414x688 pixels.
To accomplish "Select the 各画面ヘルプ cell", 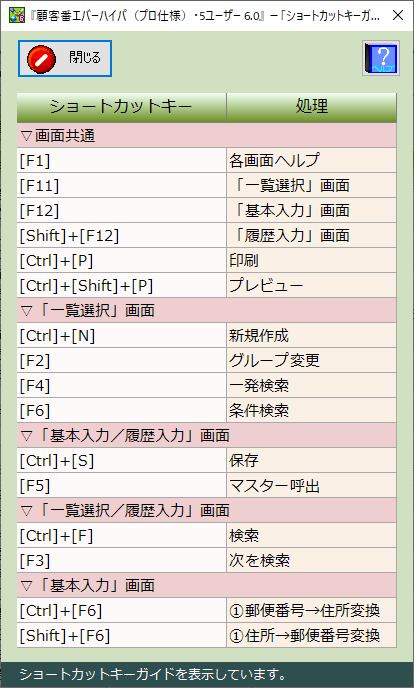I will pyautogui.click(x=311, y=161).
